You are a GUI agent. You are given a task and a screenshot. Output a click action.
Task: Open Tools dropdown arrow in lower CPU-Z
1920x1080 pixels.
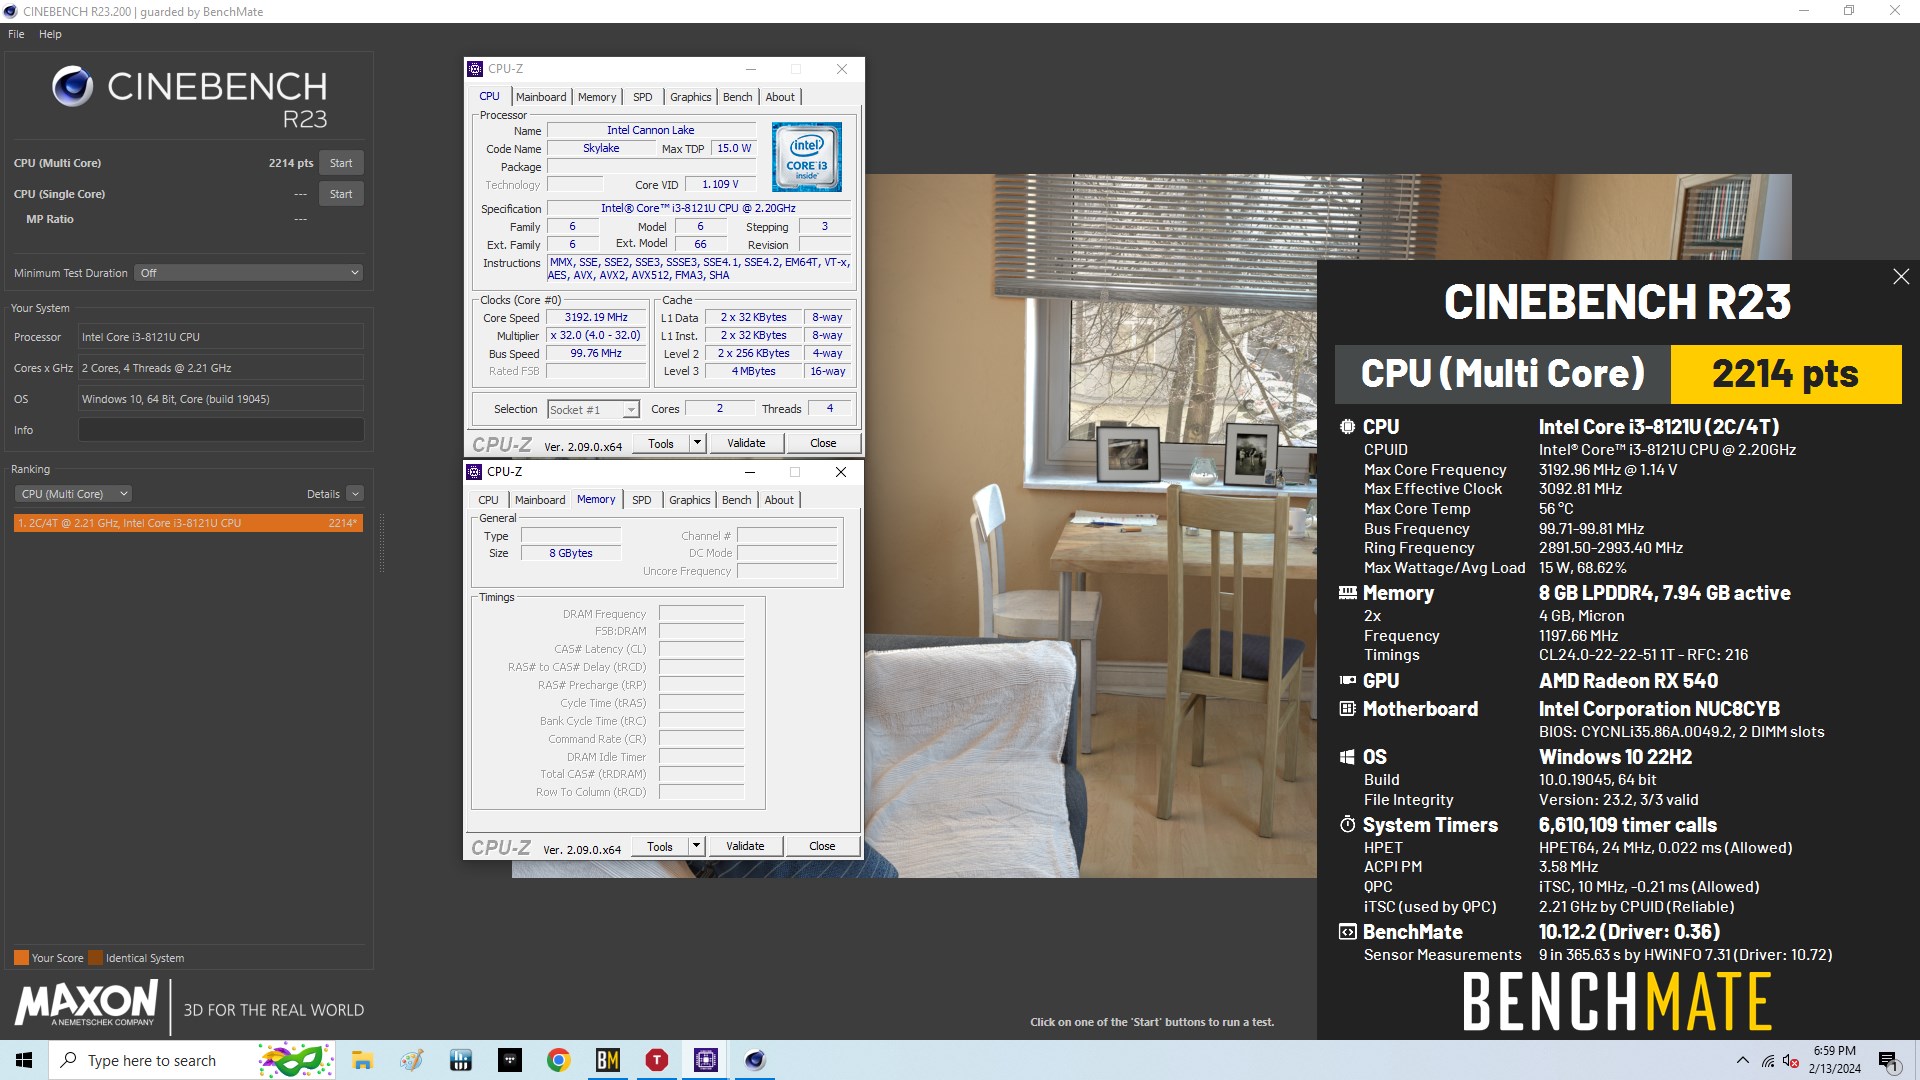tap(696, 846)
